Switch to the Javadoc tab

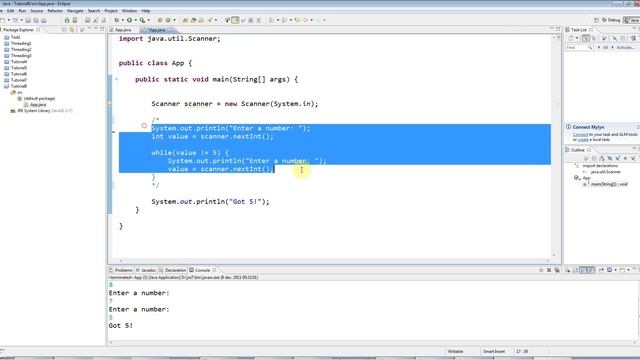146,270
